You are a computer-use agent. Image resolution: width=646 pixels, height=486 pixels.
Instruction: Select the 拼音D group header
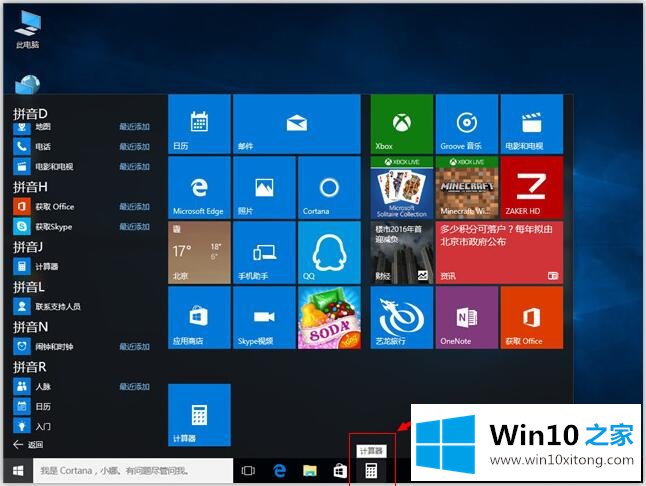pyautogui.click(x=30, y=113)
